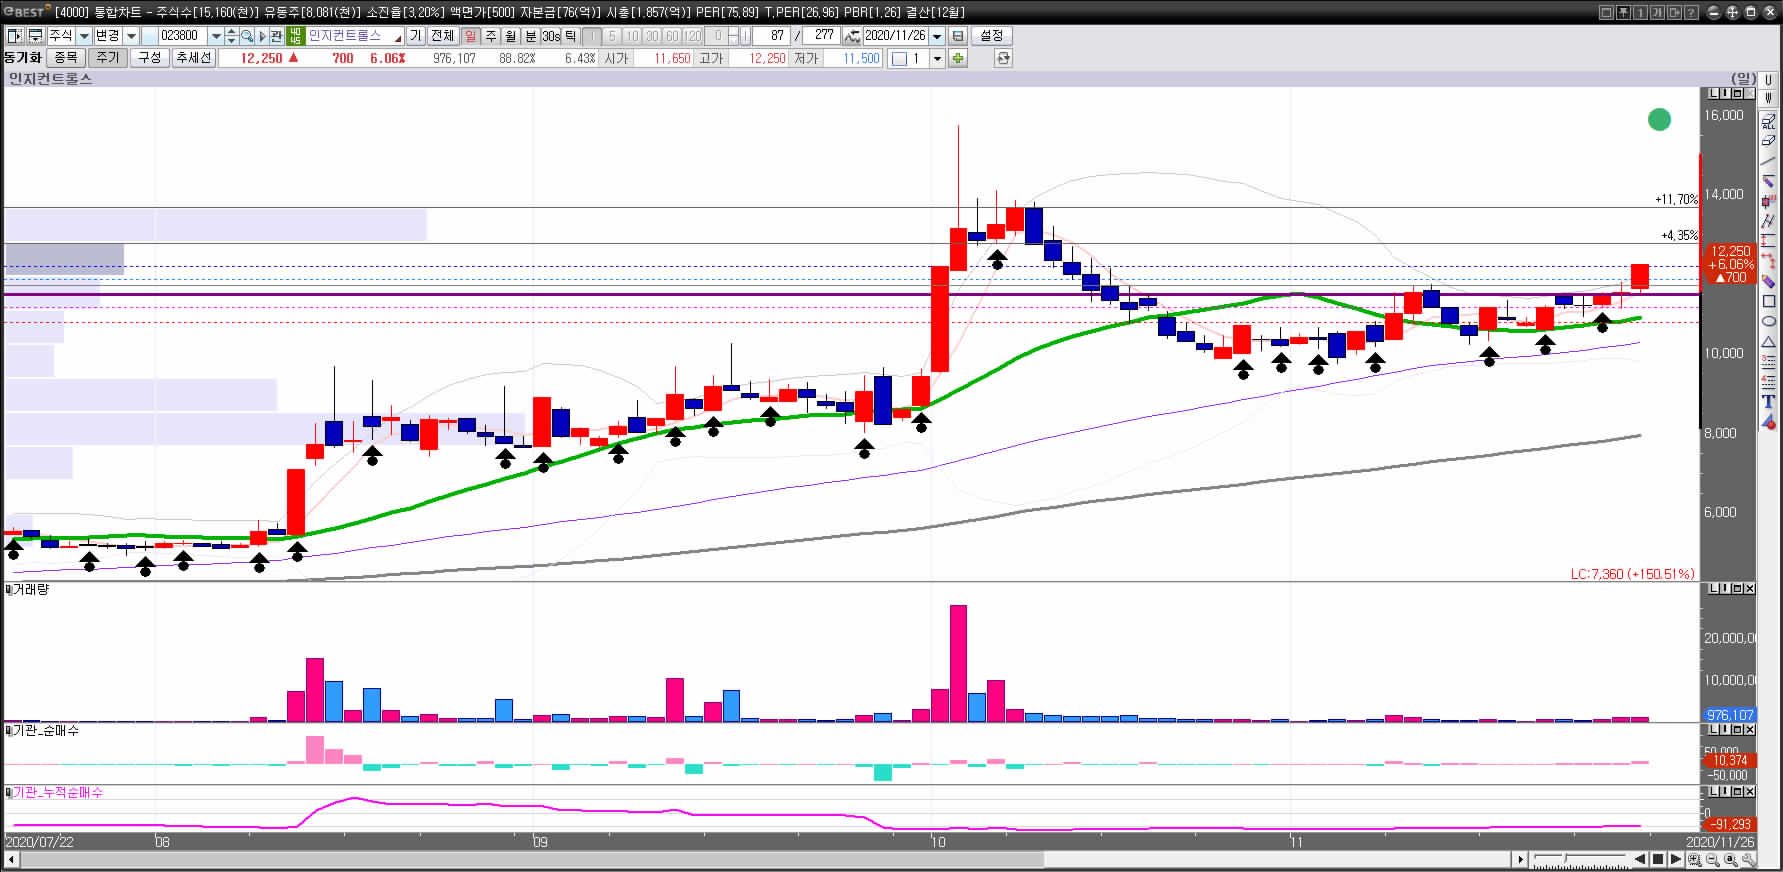Screen dimensions: 1783x872
Task: Click the stock code up-down stepper
Action: (231, 35)
